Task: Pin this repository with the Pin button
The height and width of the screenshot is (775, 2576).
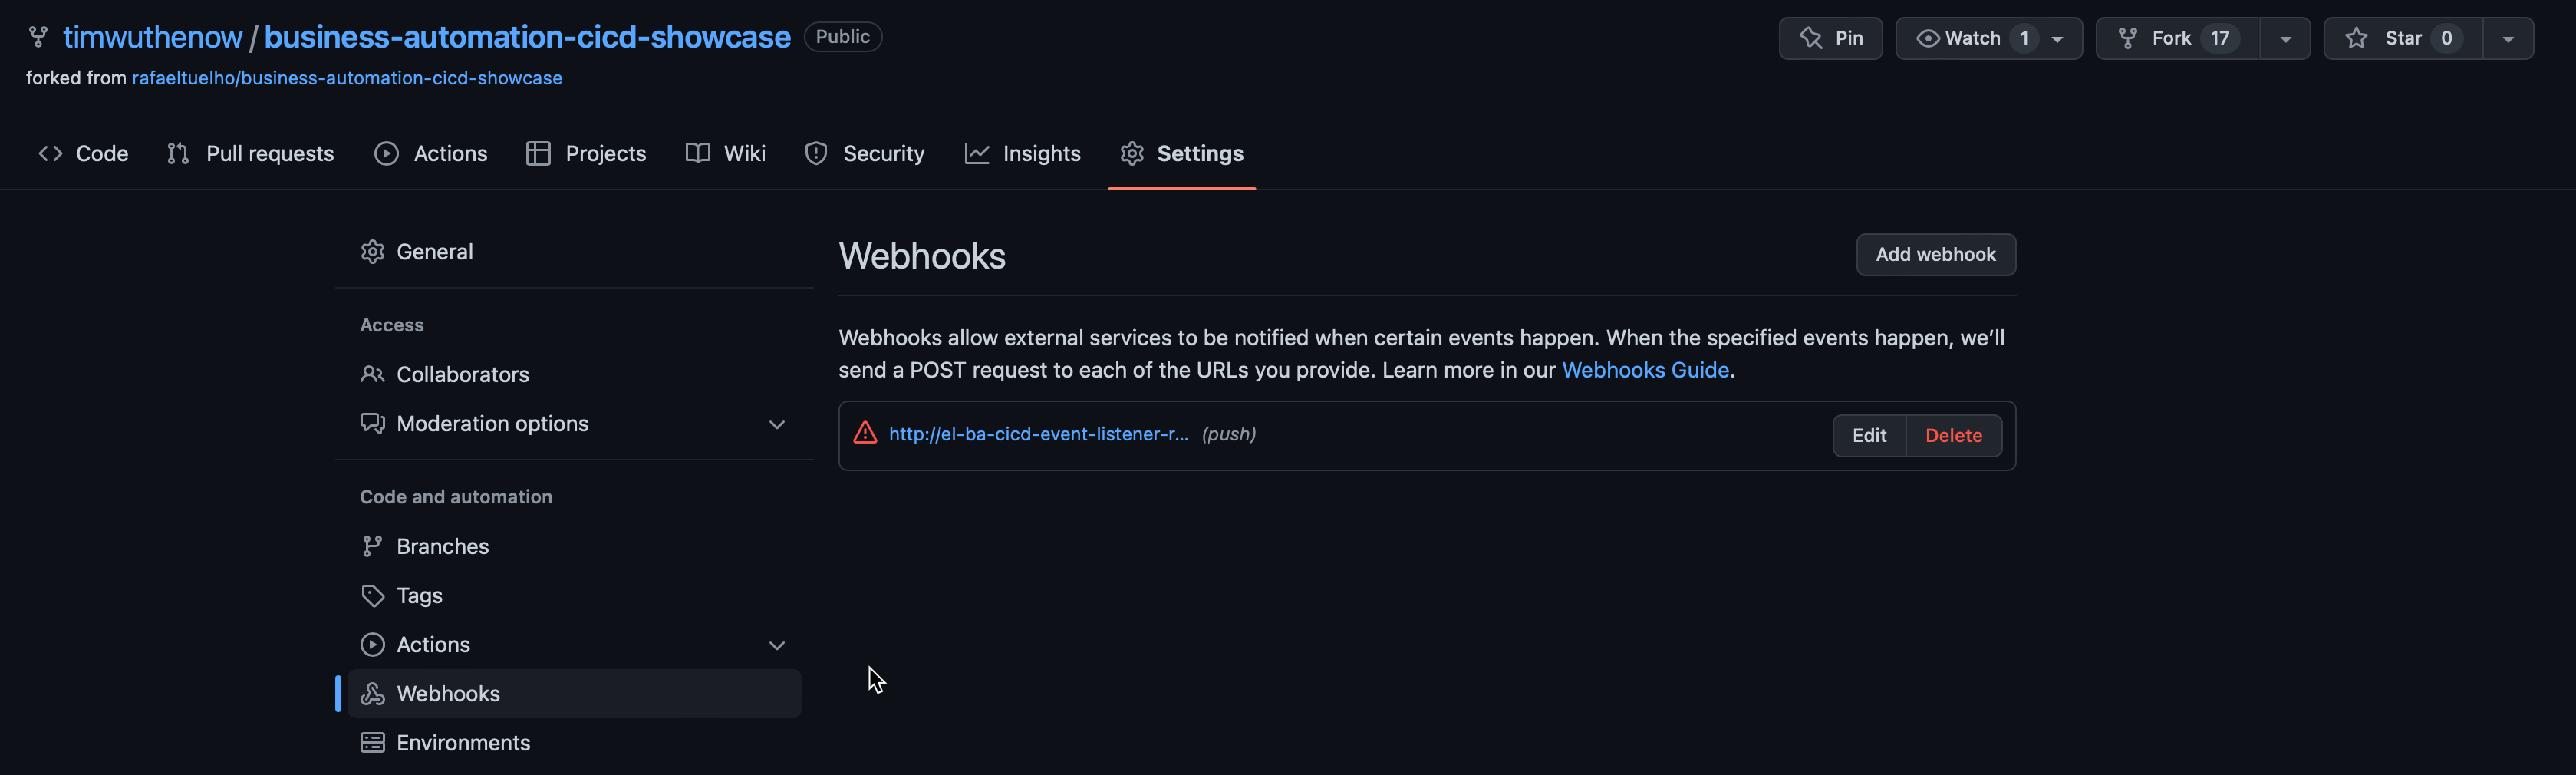Action: tap(1830, 38)
